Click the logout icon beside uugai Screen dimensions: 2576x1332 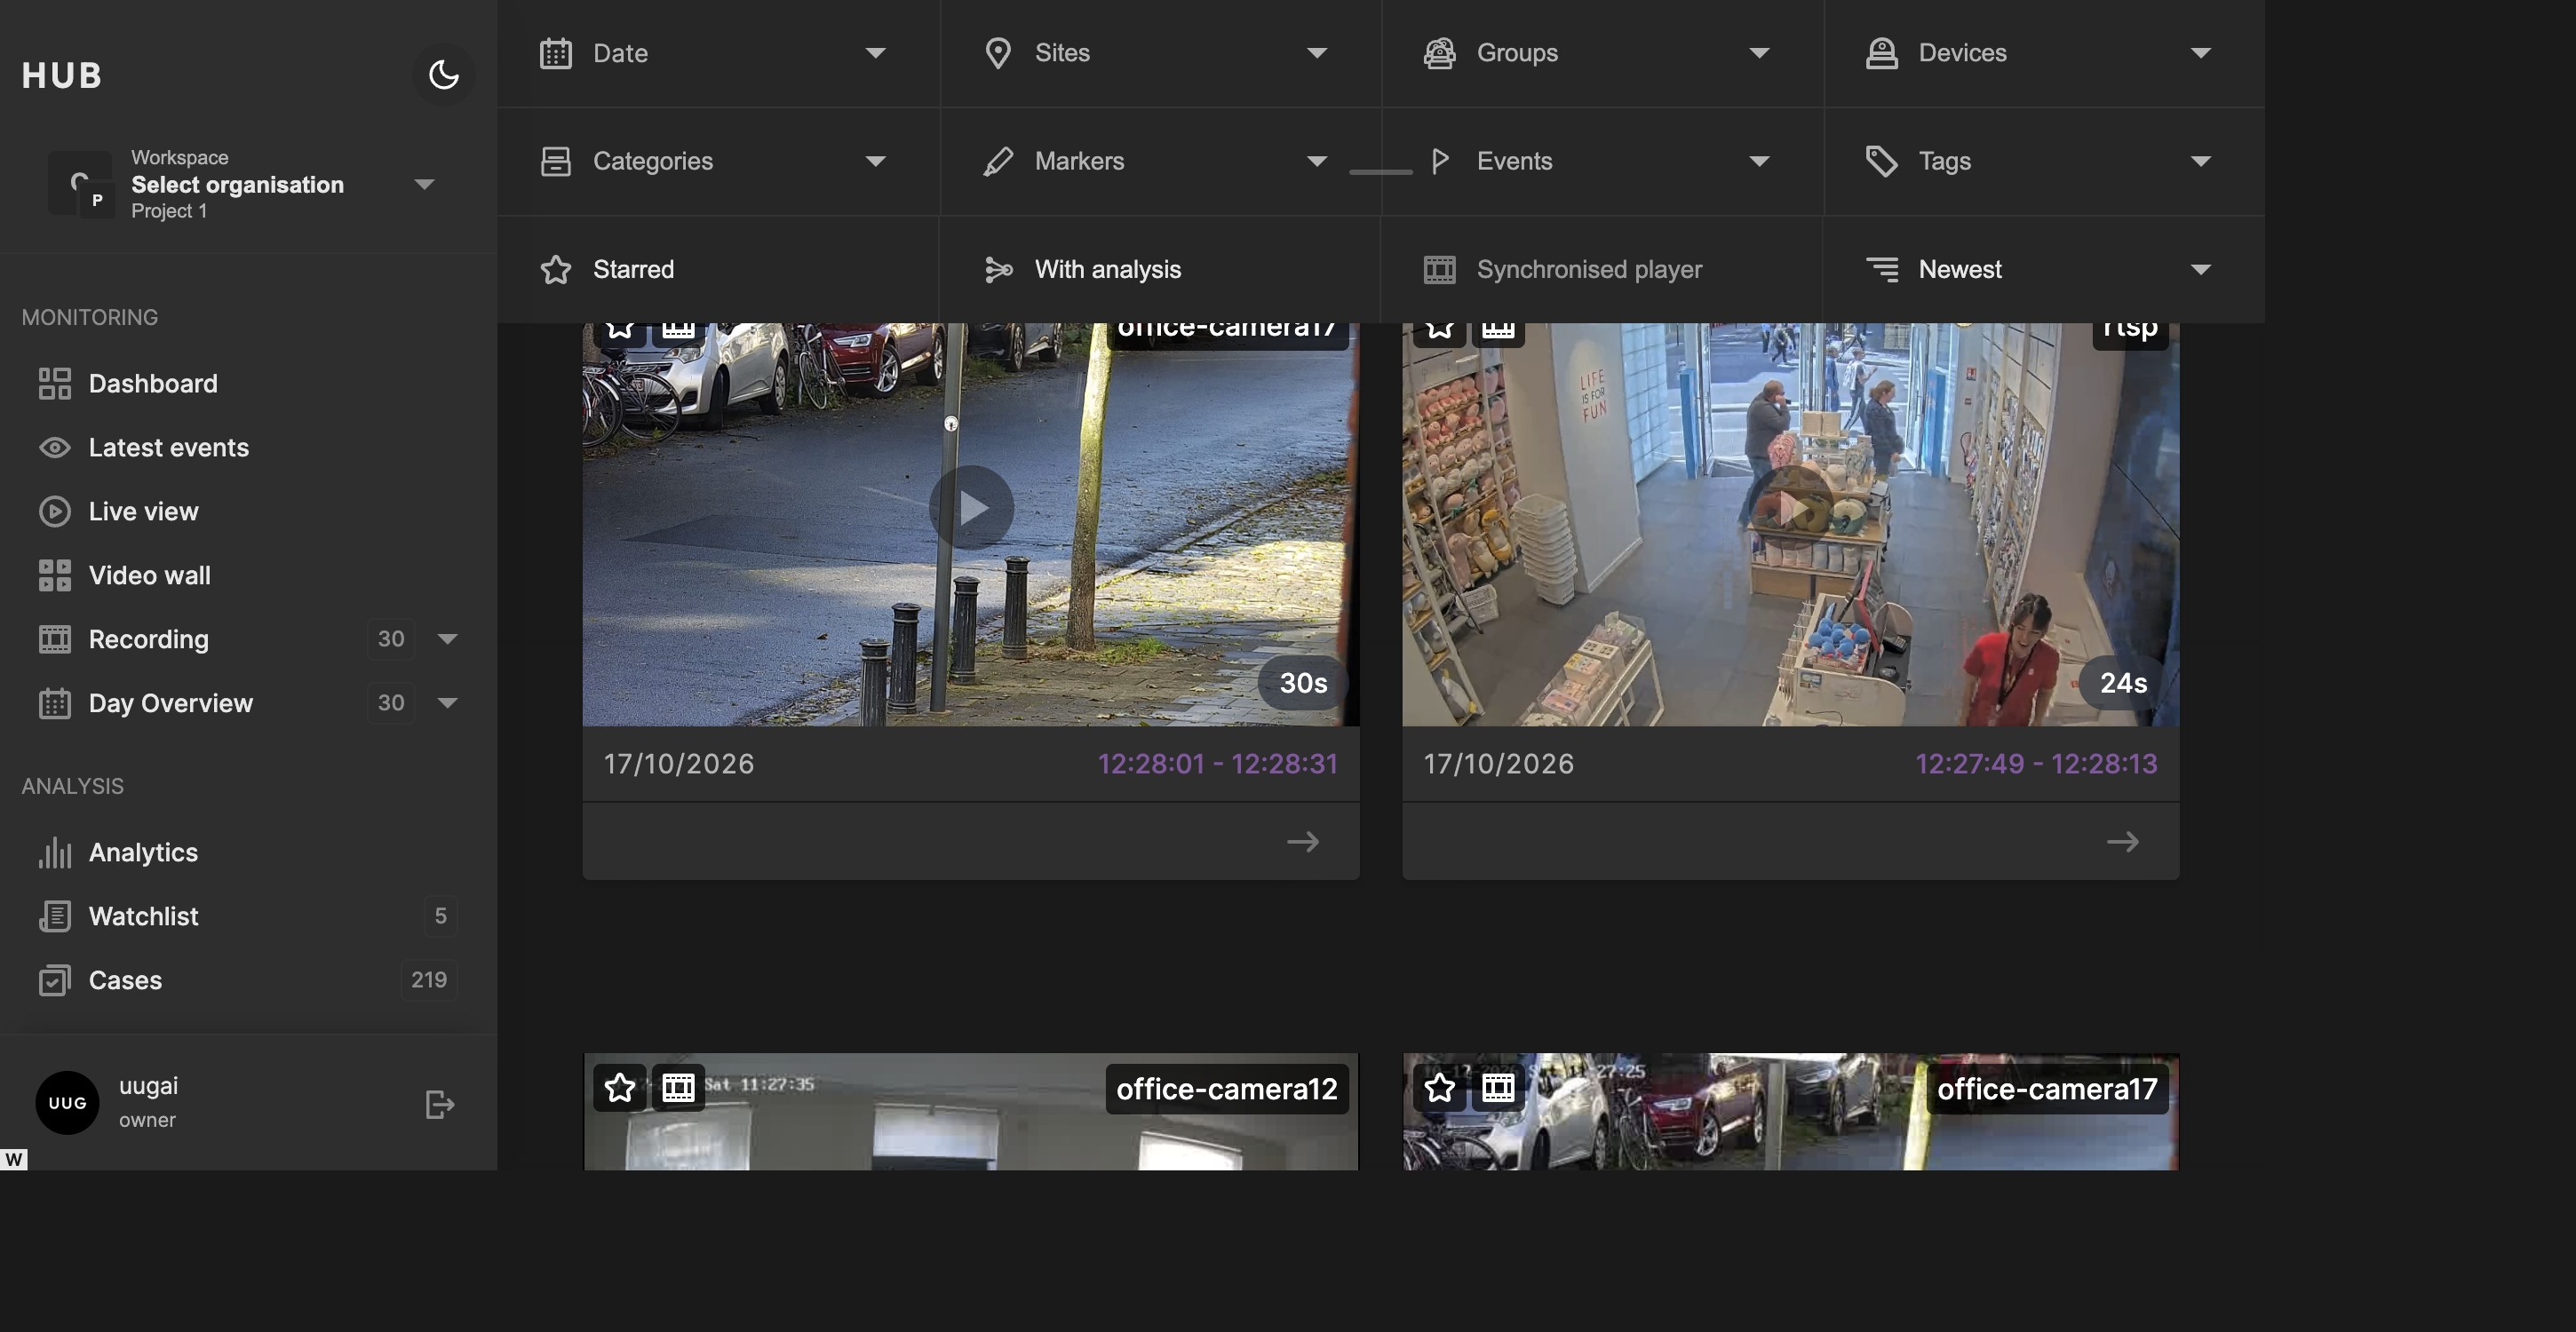(440, 1104)
